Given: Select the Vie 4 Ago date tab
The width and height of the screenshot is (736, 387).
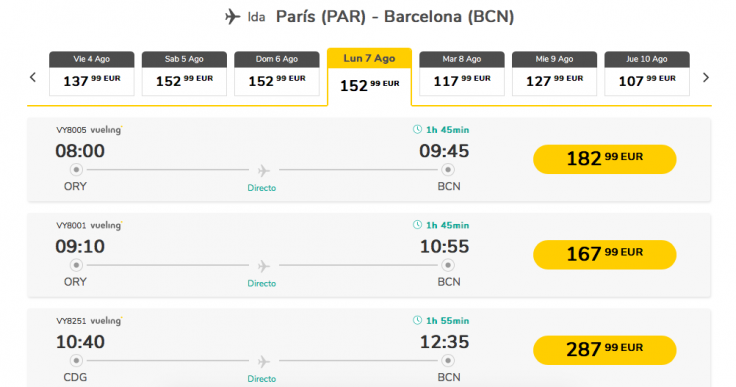Looking at the screenshot, I should point(92,73).
